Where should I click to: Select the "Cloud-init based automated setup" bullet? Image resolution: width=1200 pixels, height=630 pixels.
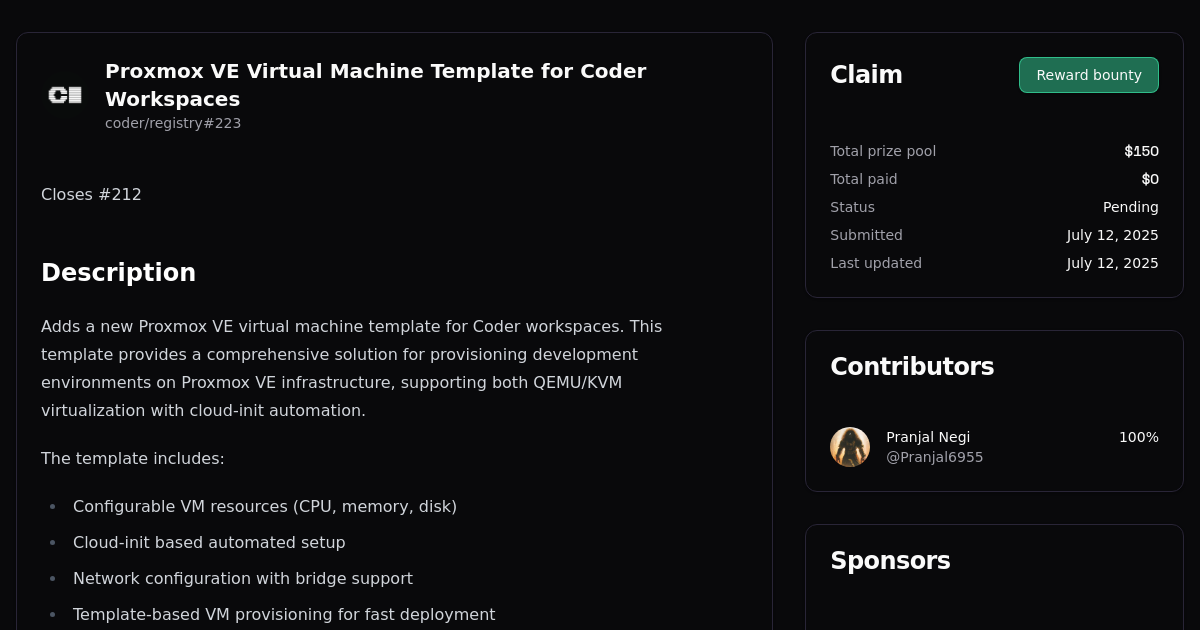(x=209, y=542)
